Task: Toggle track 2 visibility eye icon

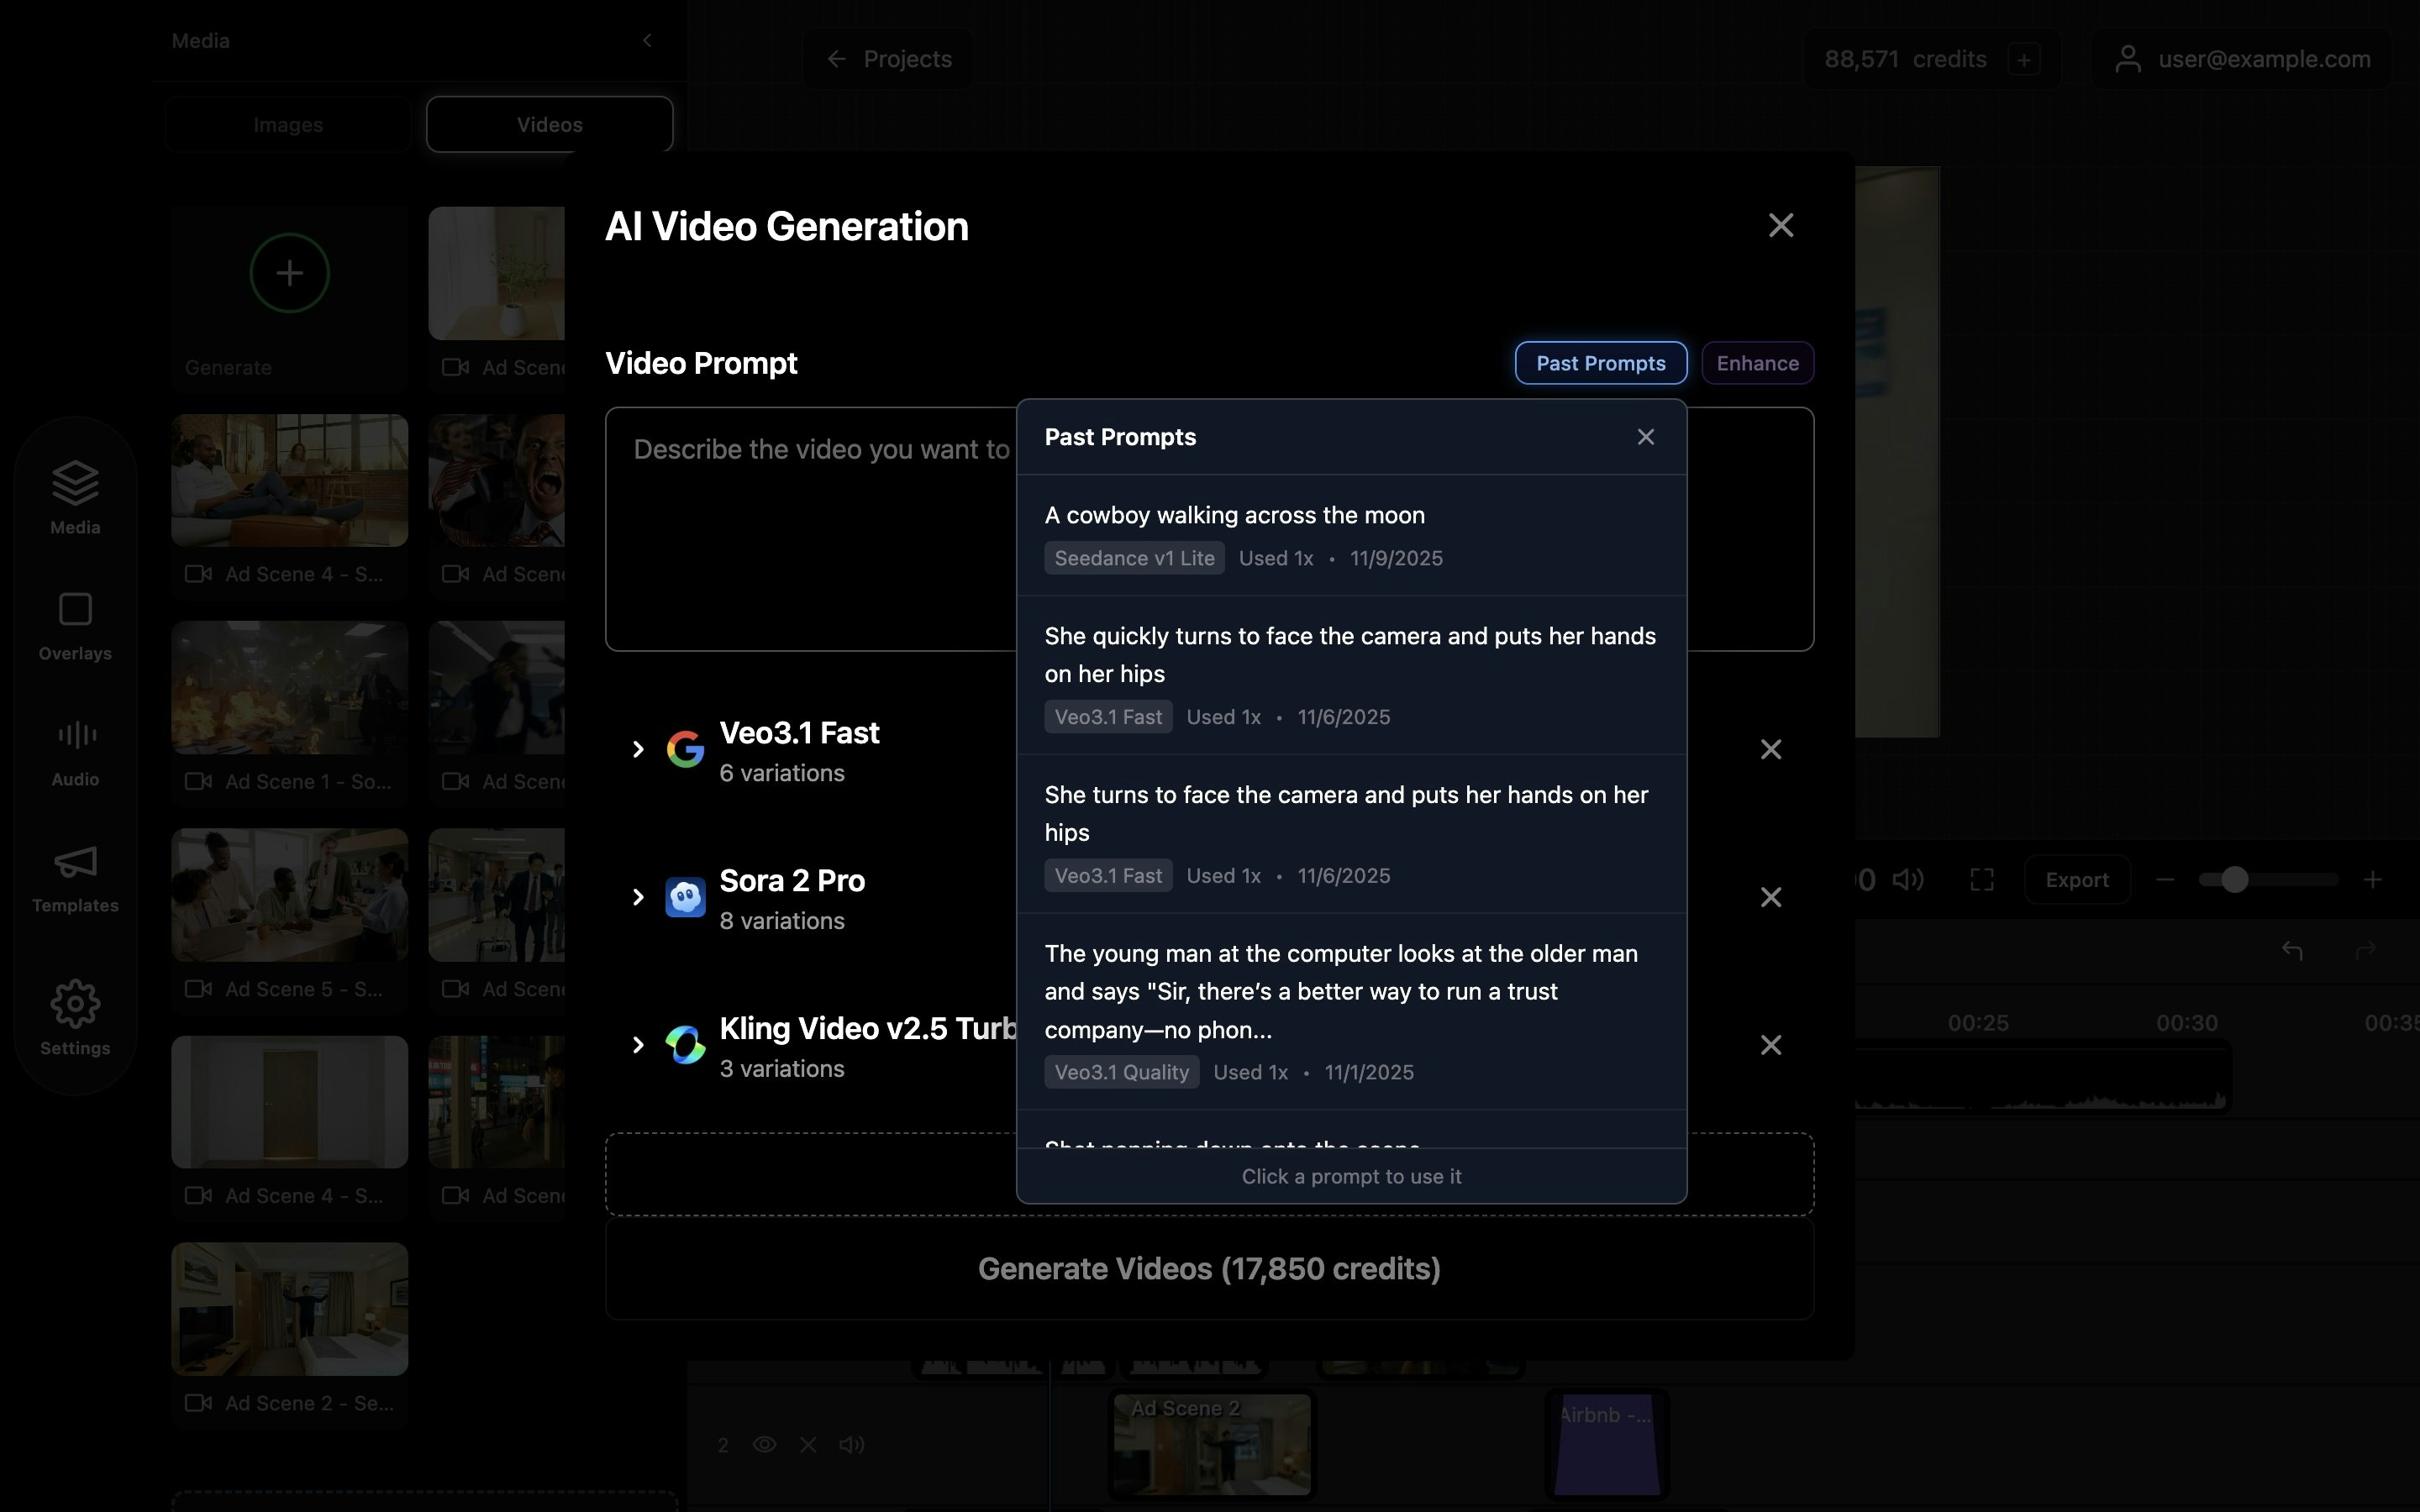Action: [764, 1444]
